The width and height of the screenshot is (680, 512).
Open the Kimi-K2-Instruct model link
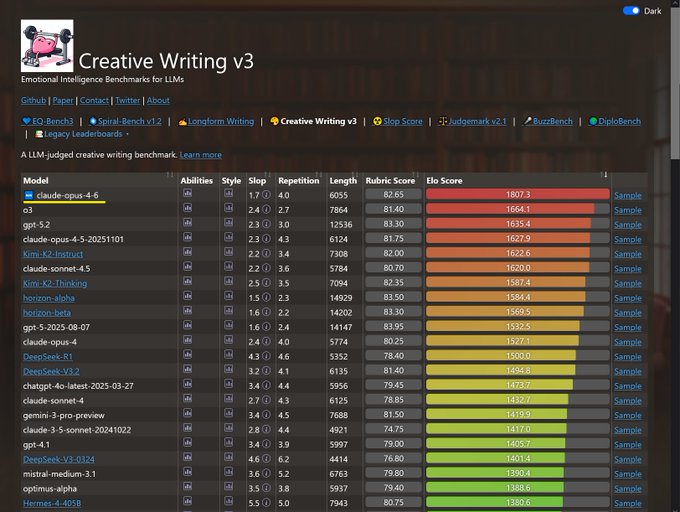pos(53,254)
